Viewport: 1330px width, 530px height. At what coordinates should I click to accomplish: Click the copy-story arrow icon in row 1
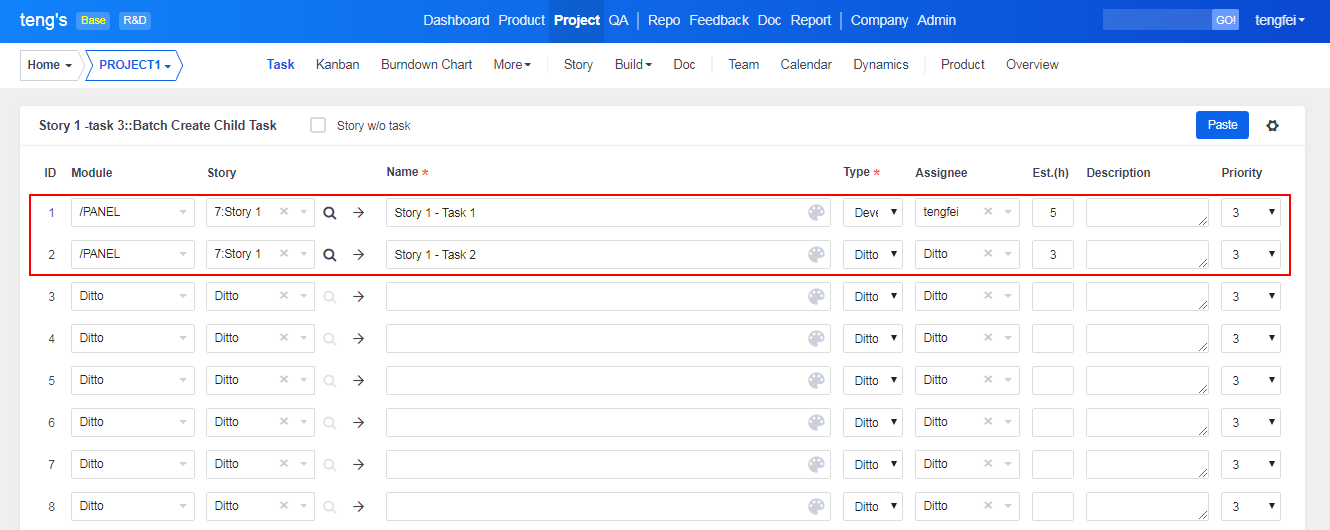point(359,213)
